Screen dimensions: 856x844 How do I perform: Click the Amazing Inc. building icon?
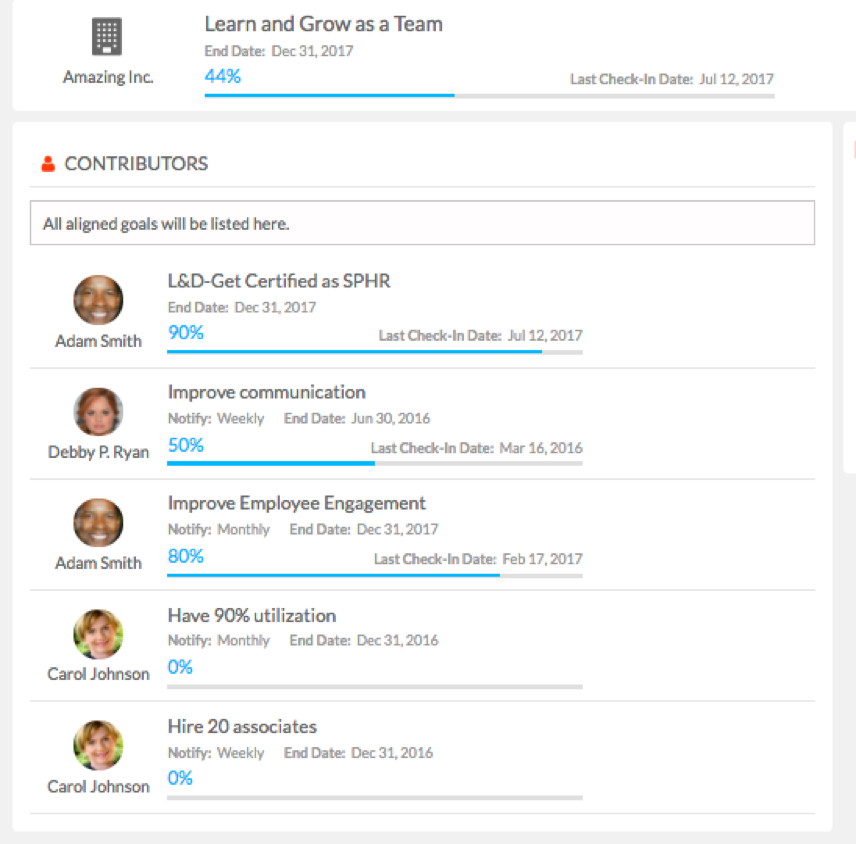106,37
